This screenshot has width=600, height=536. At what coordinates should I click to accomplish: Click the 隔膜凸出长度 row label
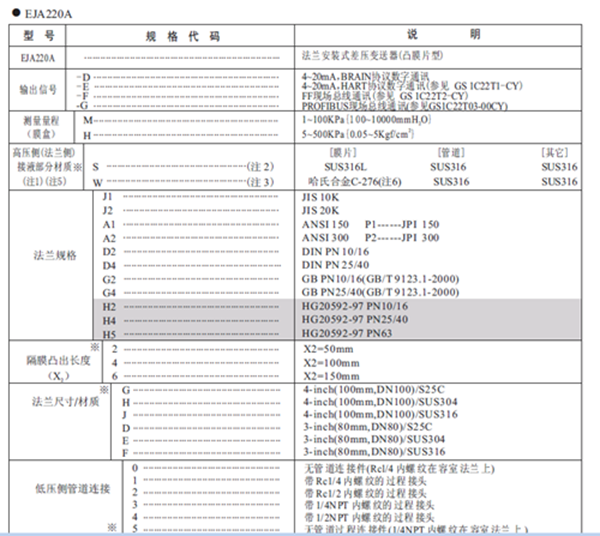58,360
